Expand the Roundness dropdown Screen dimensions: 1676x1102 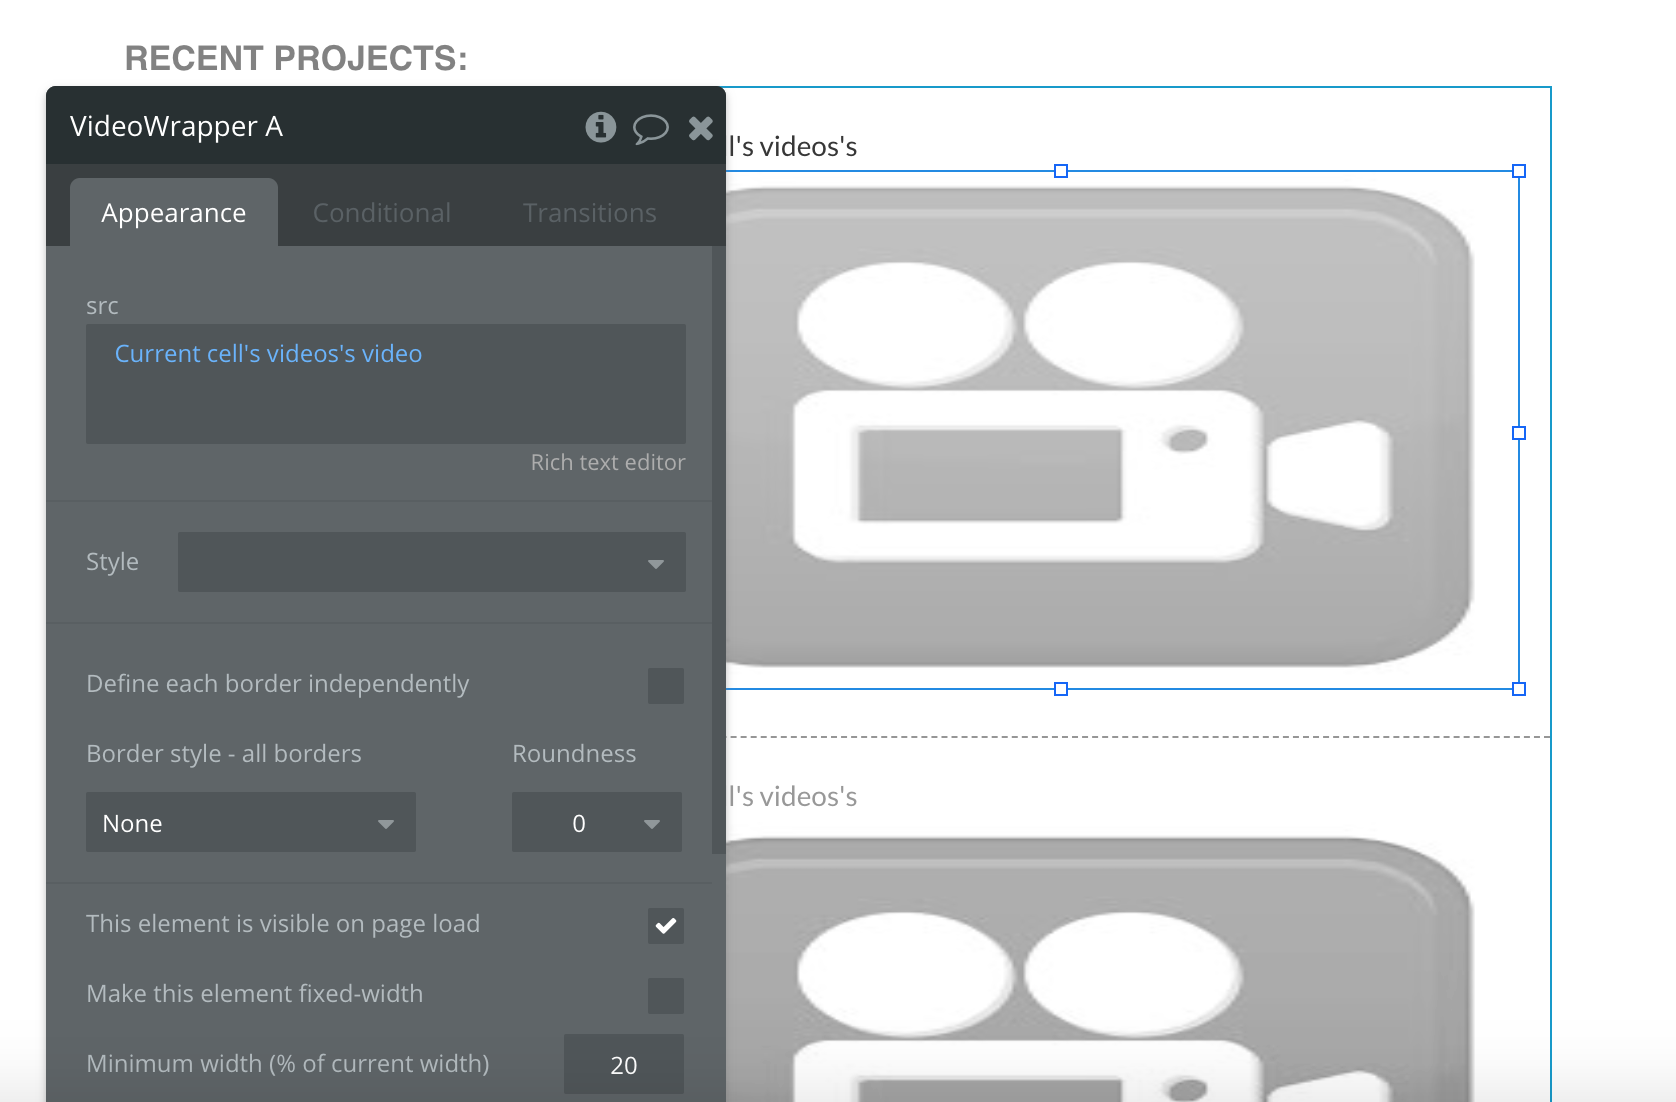tap(596, 823)
